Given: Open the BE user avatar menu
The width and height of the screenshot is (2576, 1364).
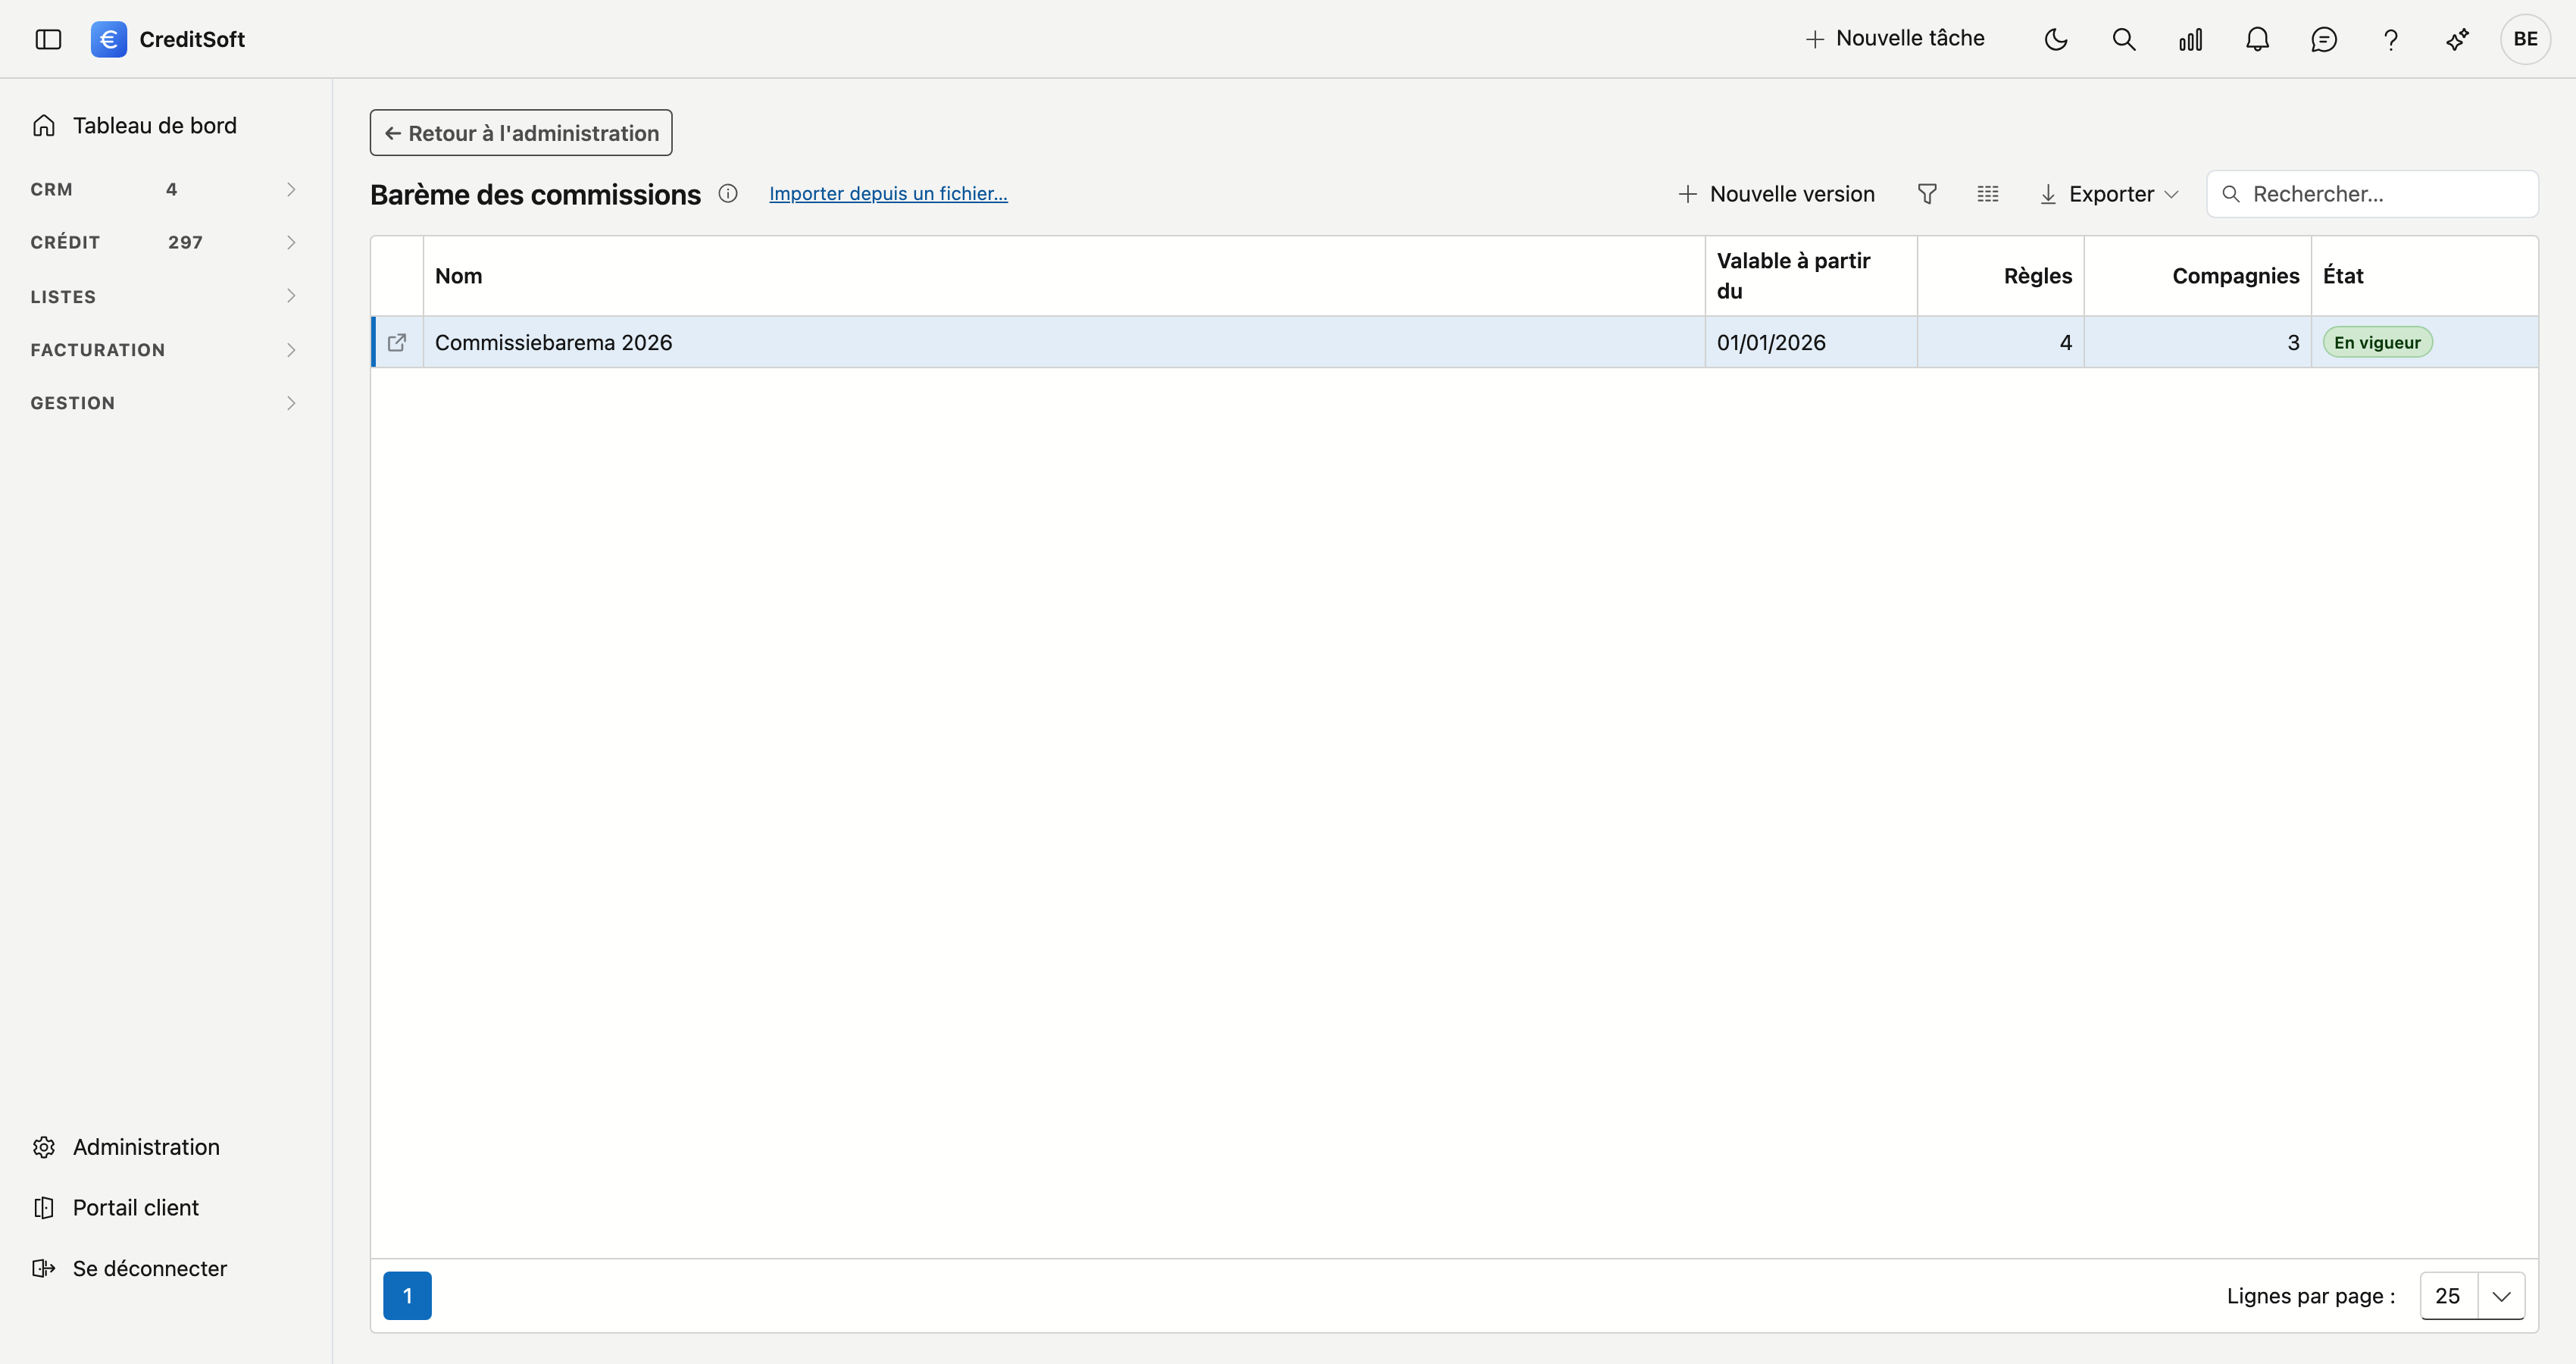Looking at the screenshot, I should (2525, 39).
